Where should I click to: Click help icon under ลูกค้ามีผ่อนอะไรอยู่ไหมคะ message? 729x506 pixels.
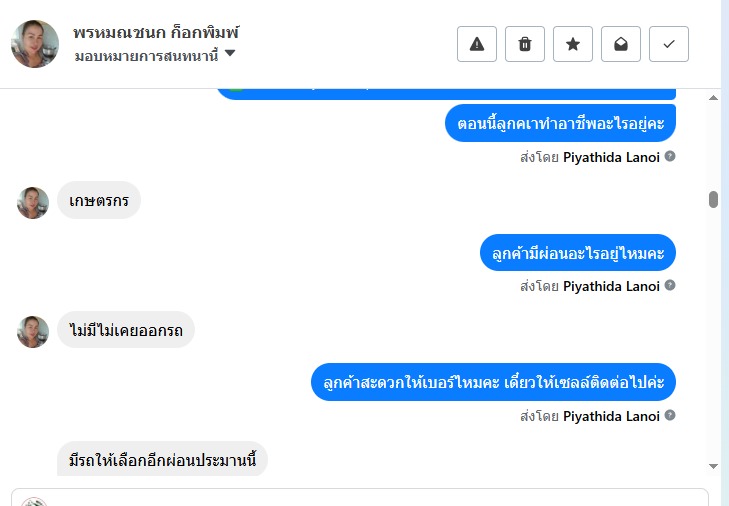pos(670,286)
